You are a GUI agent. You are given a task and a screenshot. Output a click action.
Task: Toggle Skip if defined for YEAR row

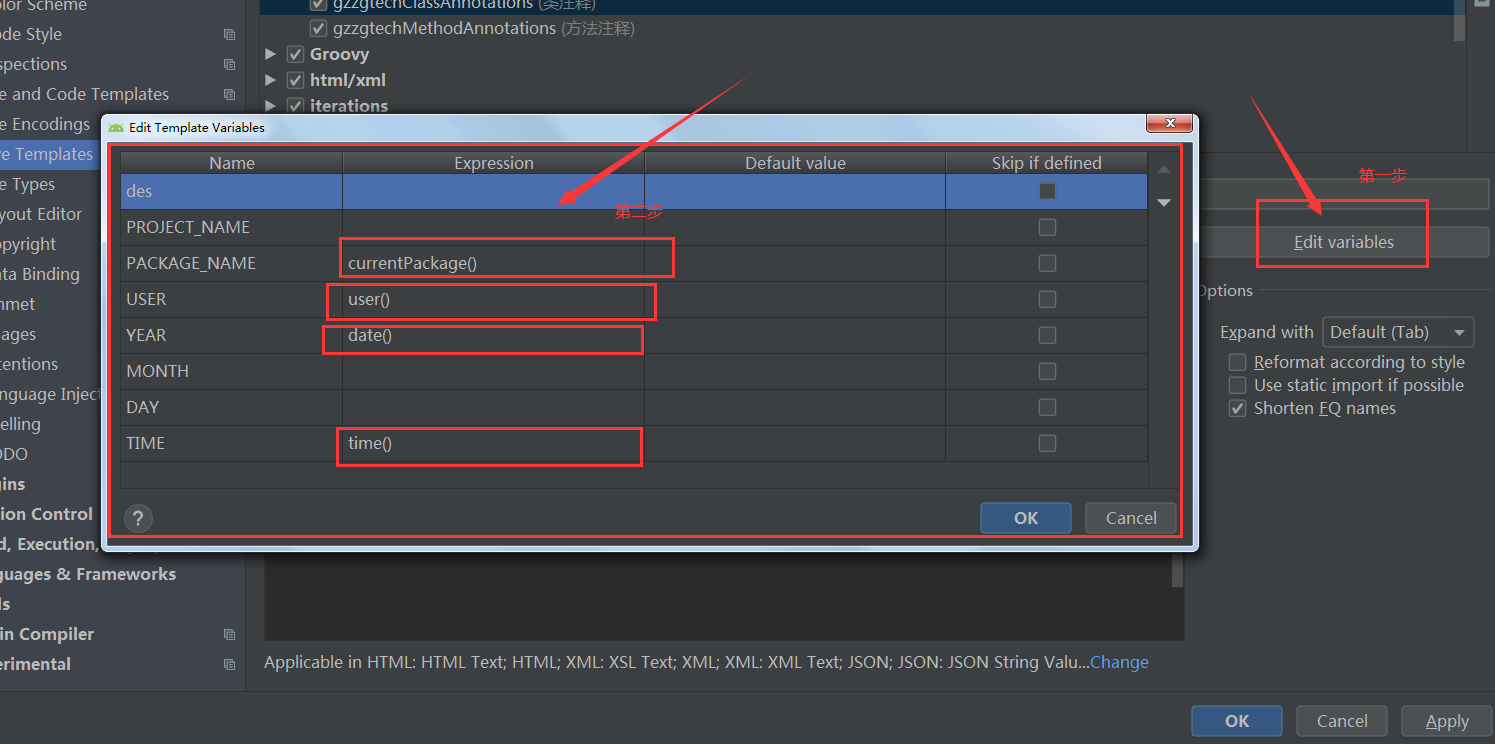click(x=1047, y=335)
